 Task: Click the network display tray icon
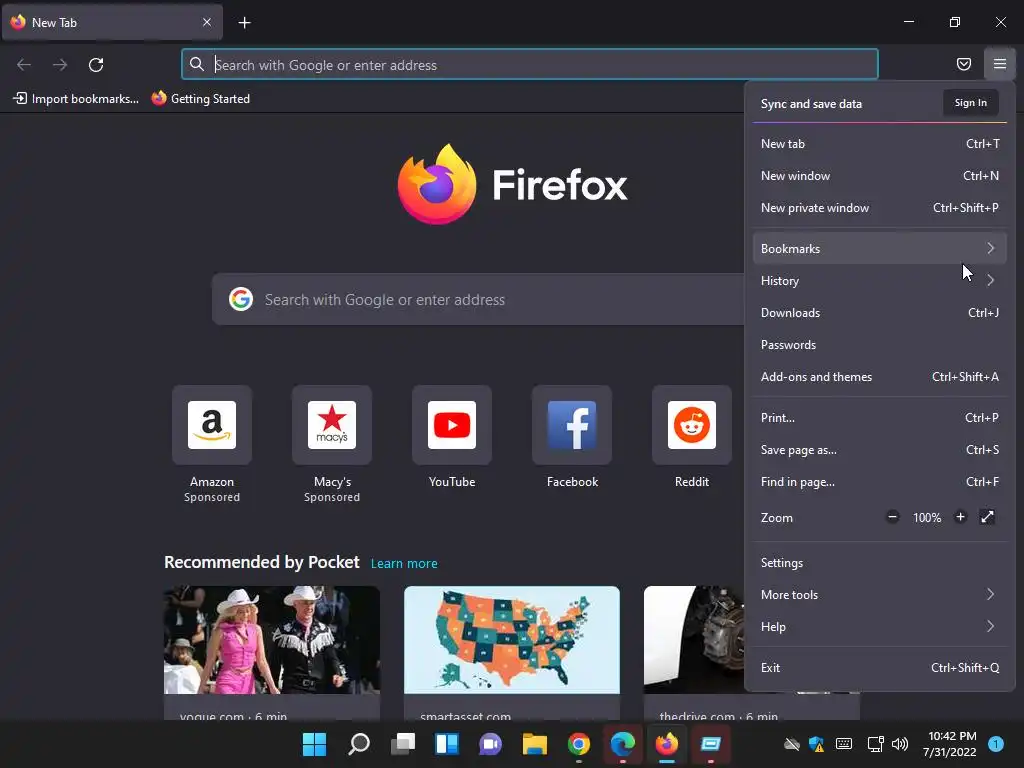(x=875, y=744)
